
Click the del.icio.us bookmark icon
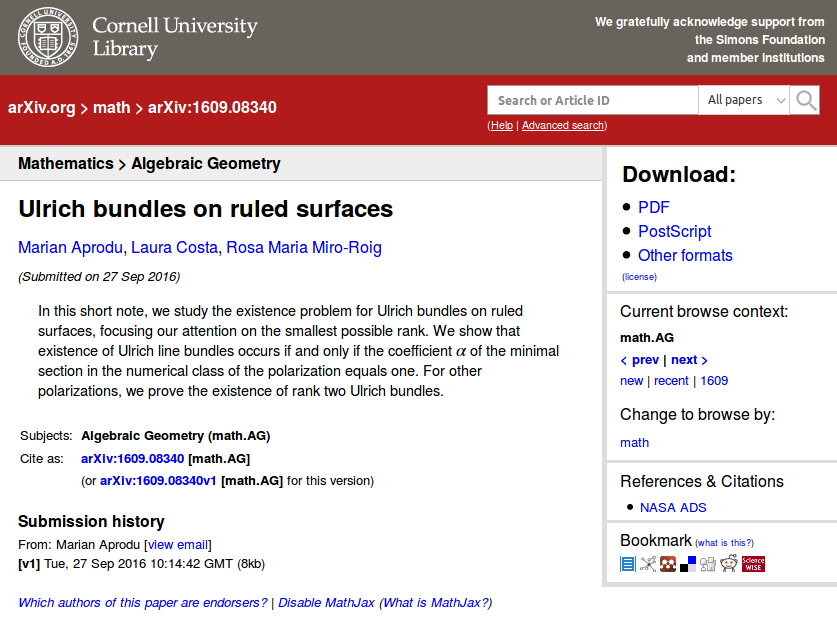688,564
